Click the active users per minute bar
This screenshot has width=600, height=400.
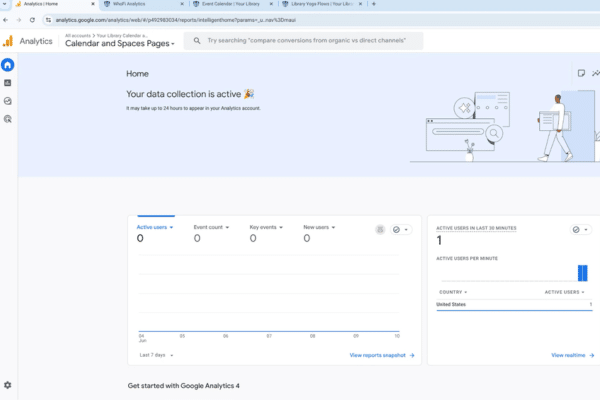point(582,273)
